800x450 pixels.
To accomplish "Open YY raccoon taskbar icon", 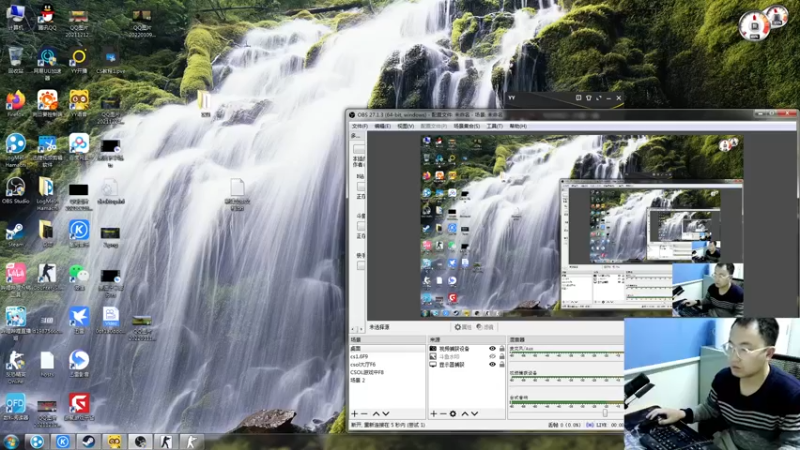I will coord(114,441).
